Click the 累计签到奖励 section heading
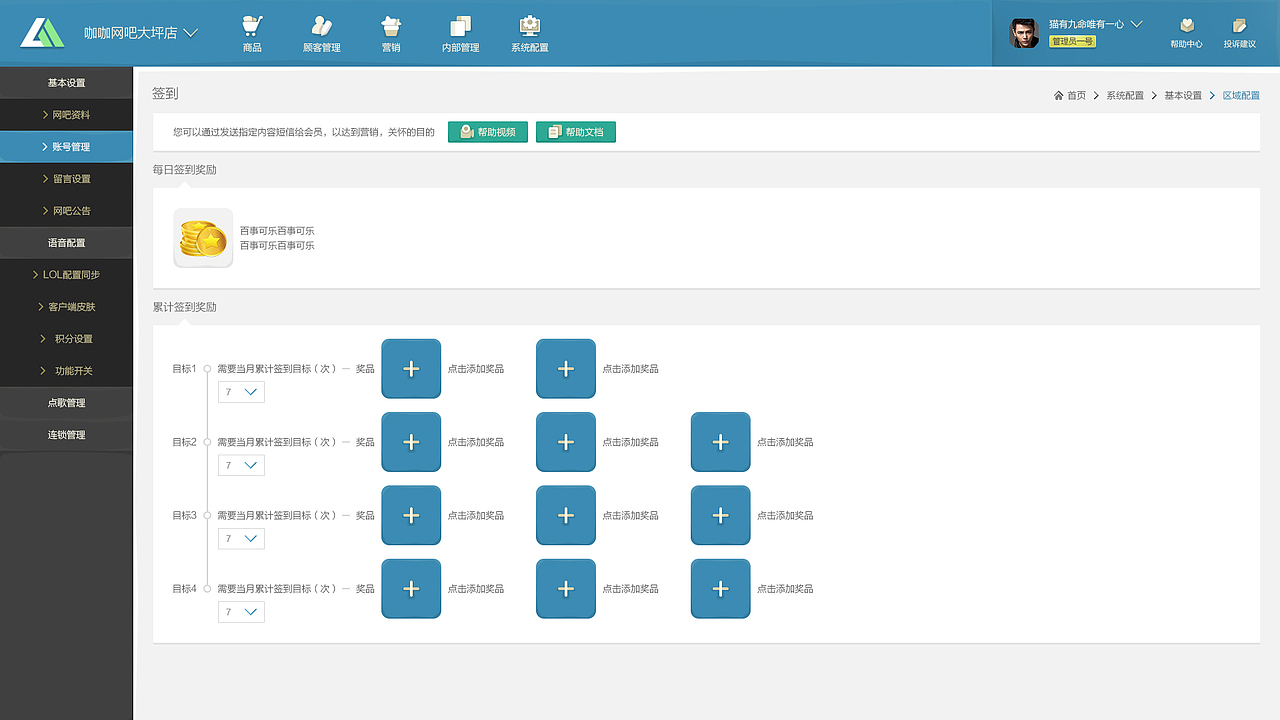Screen dimensions: 1280x720 click(x=185, y=307)
